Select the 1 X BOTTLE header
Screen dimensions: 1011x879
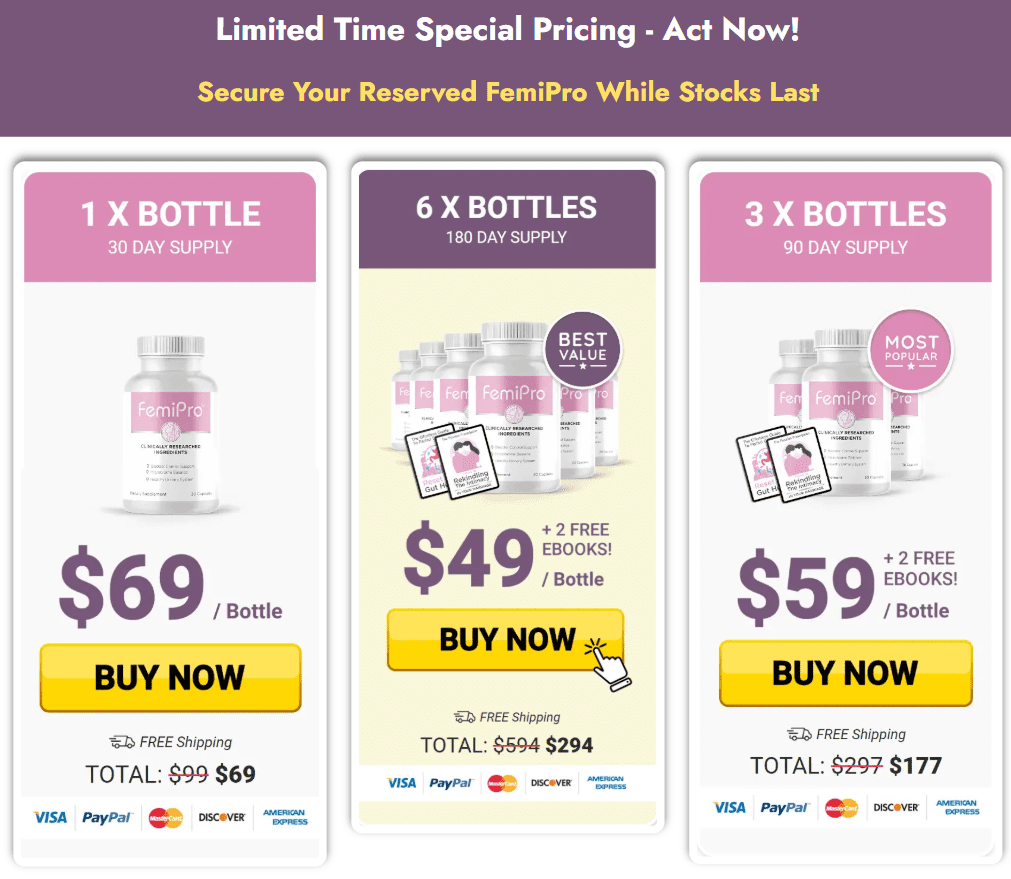[x=170, y=227]
